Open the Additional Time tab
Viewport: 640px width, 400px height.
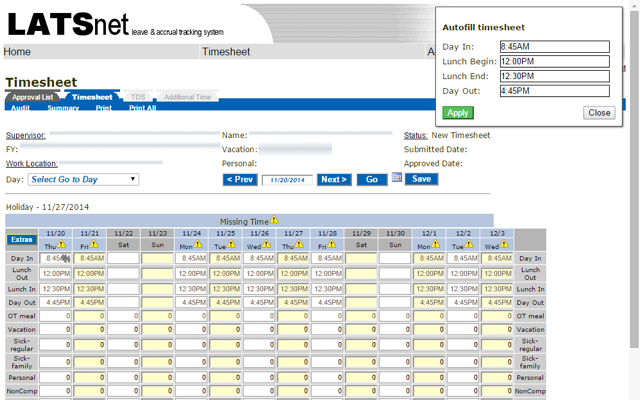click(187, 97)
